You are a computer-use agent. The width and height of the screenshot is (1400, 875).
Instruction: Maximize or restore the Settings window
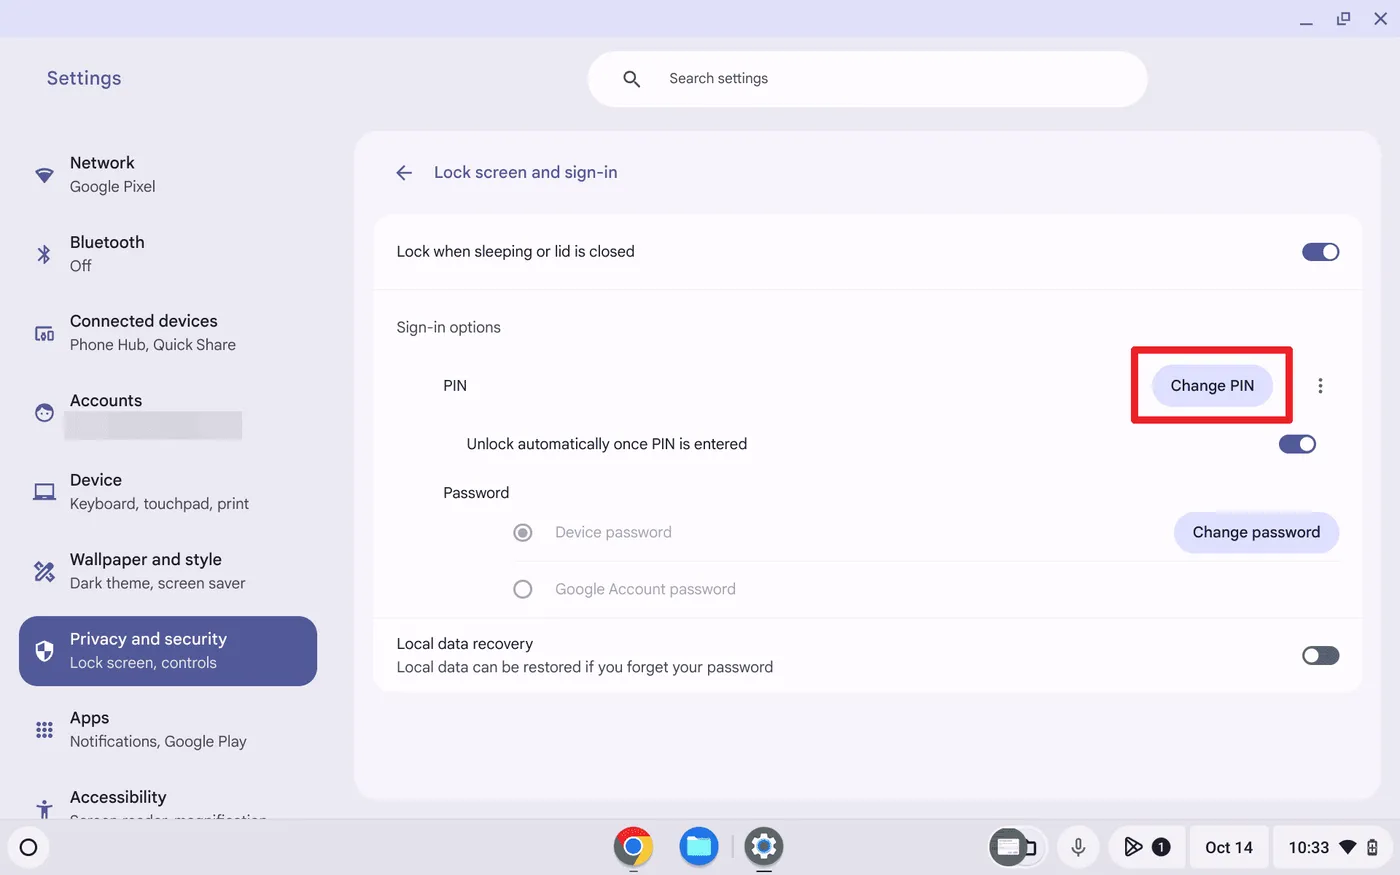pos(1343,19)
